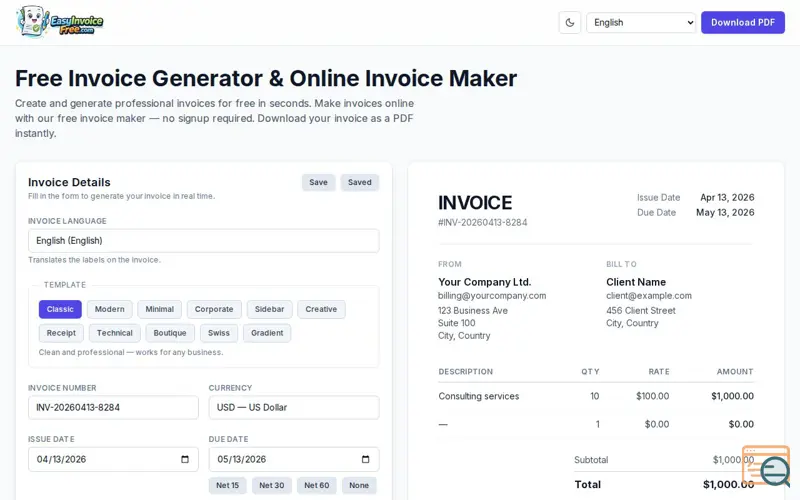The width and height of the screenshot is (800, 500).
Task: Click the $100.00 rate value
Action: coord(653,396)
